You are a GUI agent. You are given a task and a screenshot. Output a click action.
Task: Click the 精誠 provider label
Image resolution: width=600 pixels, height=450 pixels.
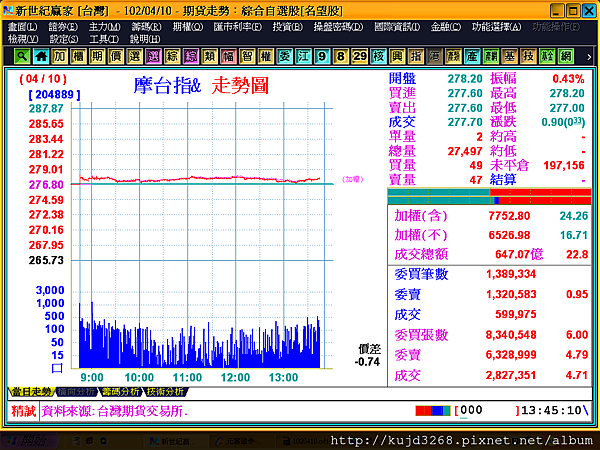(23, 411)
